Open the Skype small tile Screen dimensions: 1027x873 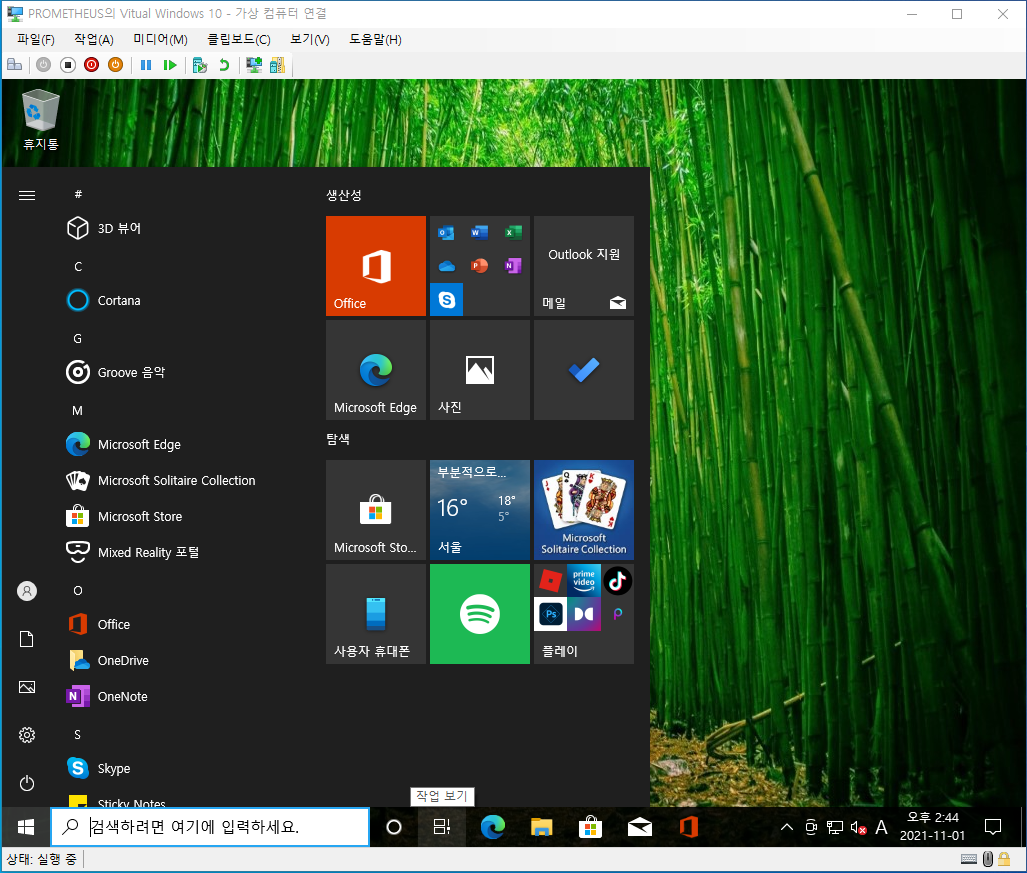click(x=447, y=300)
